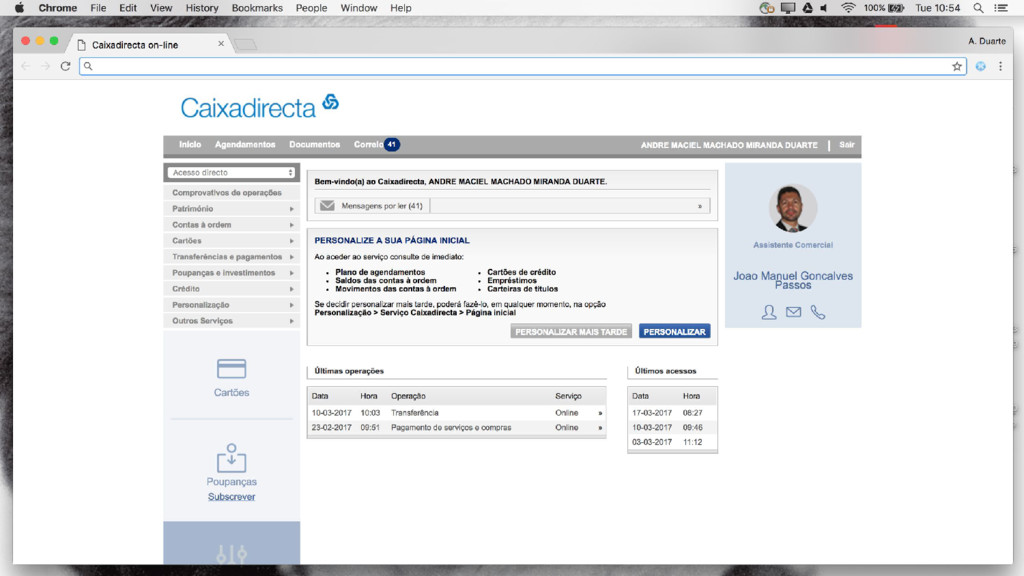Image resolution: width=1024 pixels, height=576 pixels.
Task: Expand the Crédito menu
Action: pos(231,289)
